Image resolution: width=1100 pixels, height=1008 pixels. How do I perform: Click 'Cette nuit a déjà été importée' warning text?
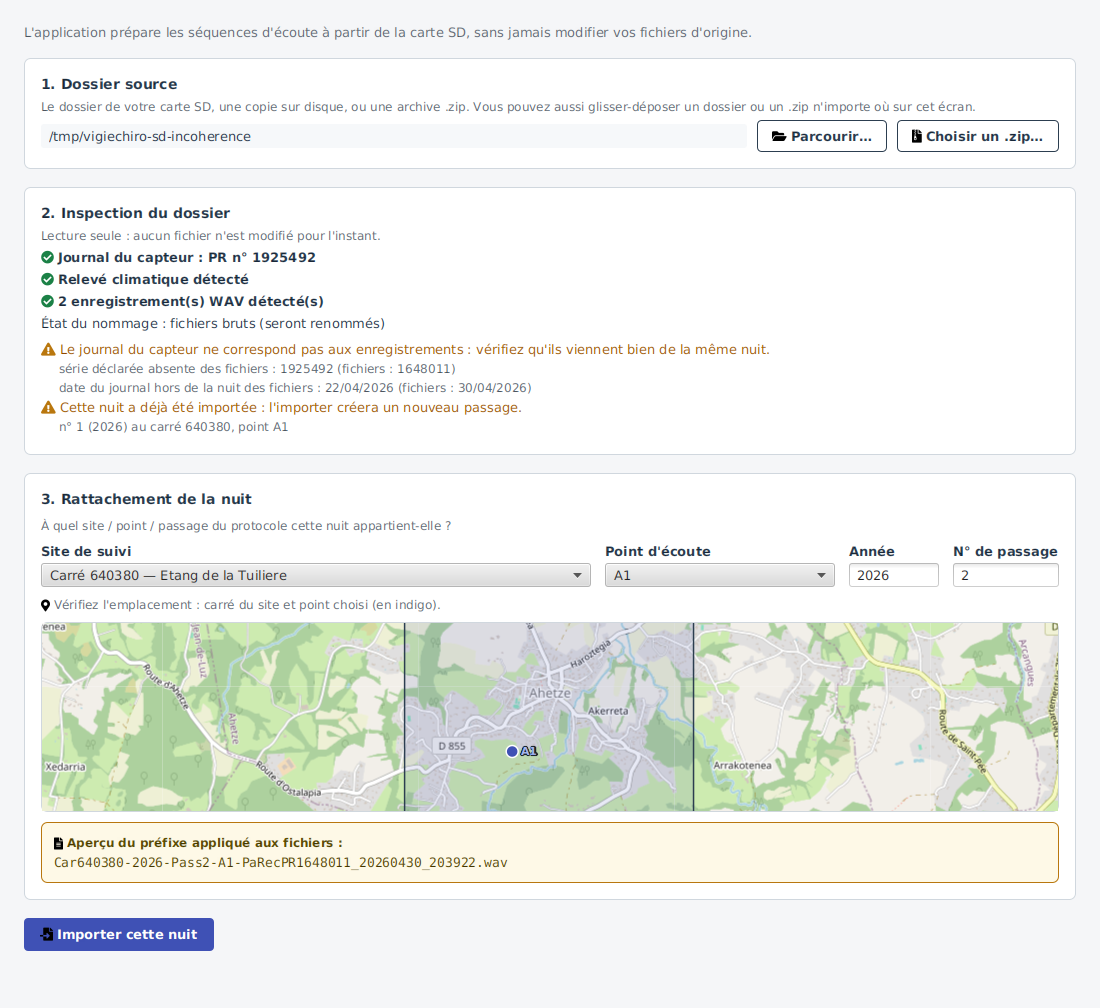[290, 408]
